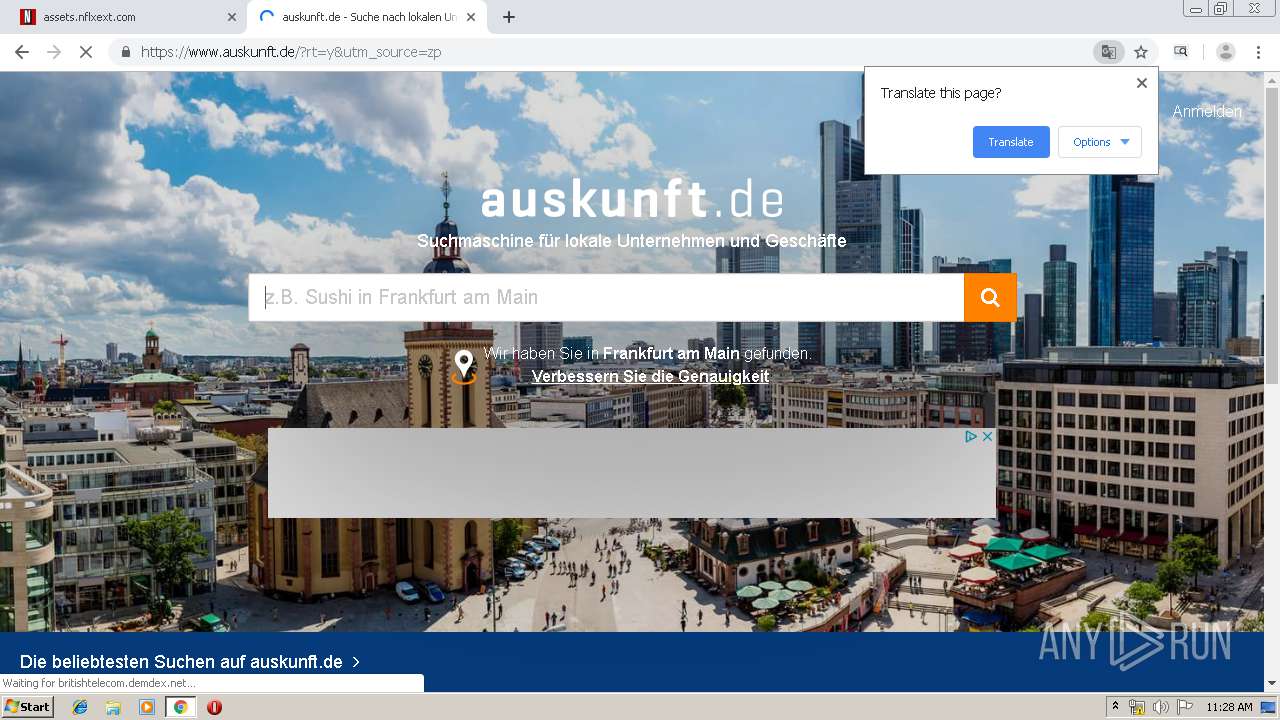This screenshot has height=720, width=1280.
Task: Click the address bar URL
Action: [x=291, y=52]
